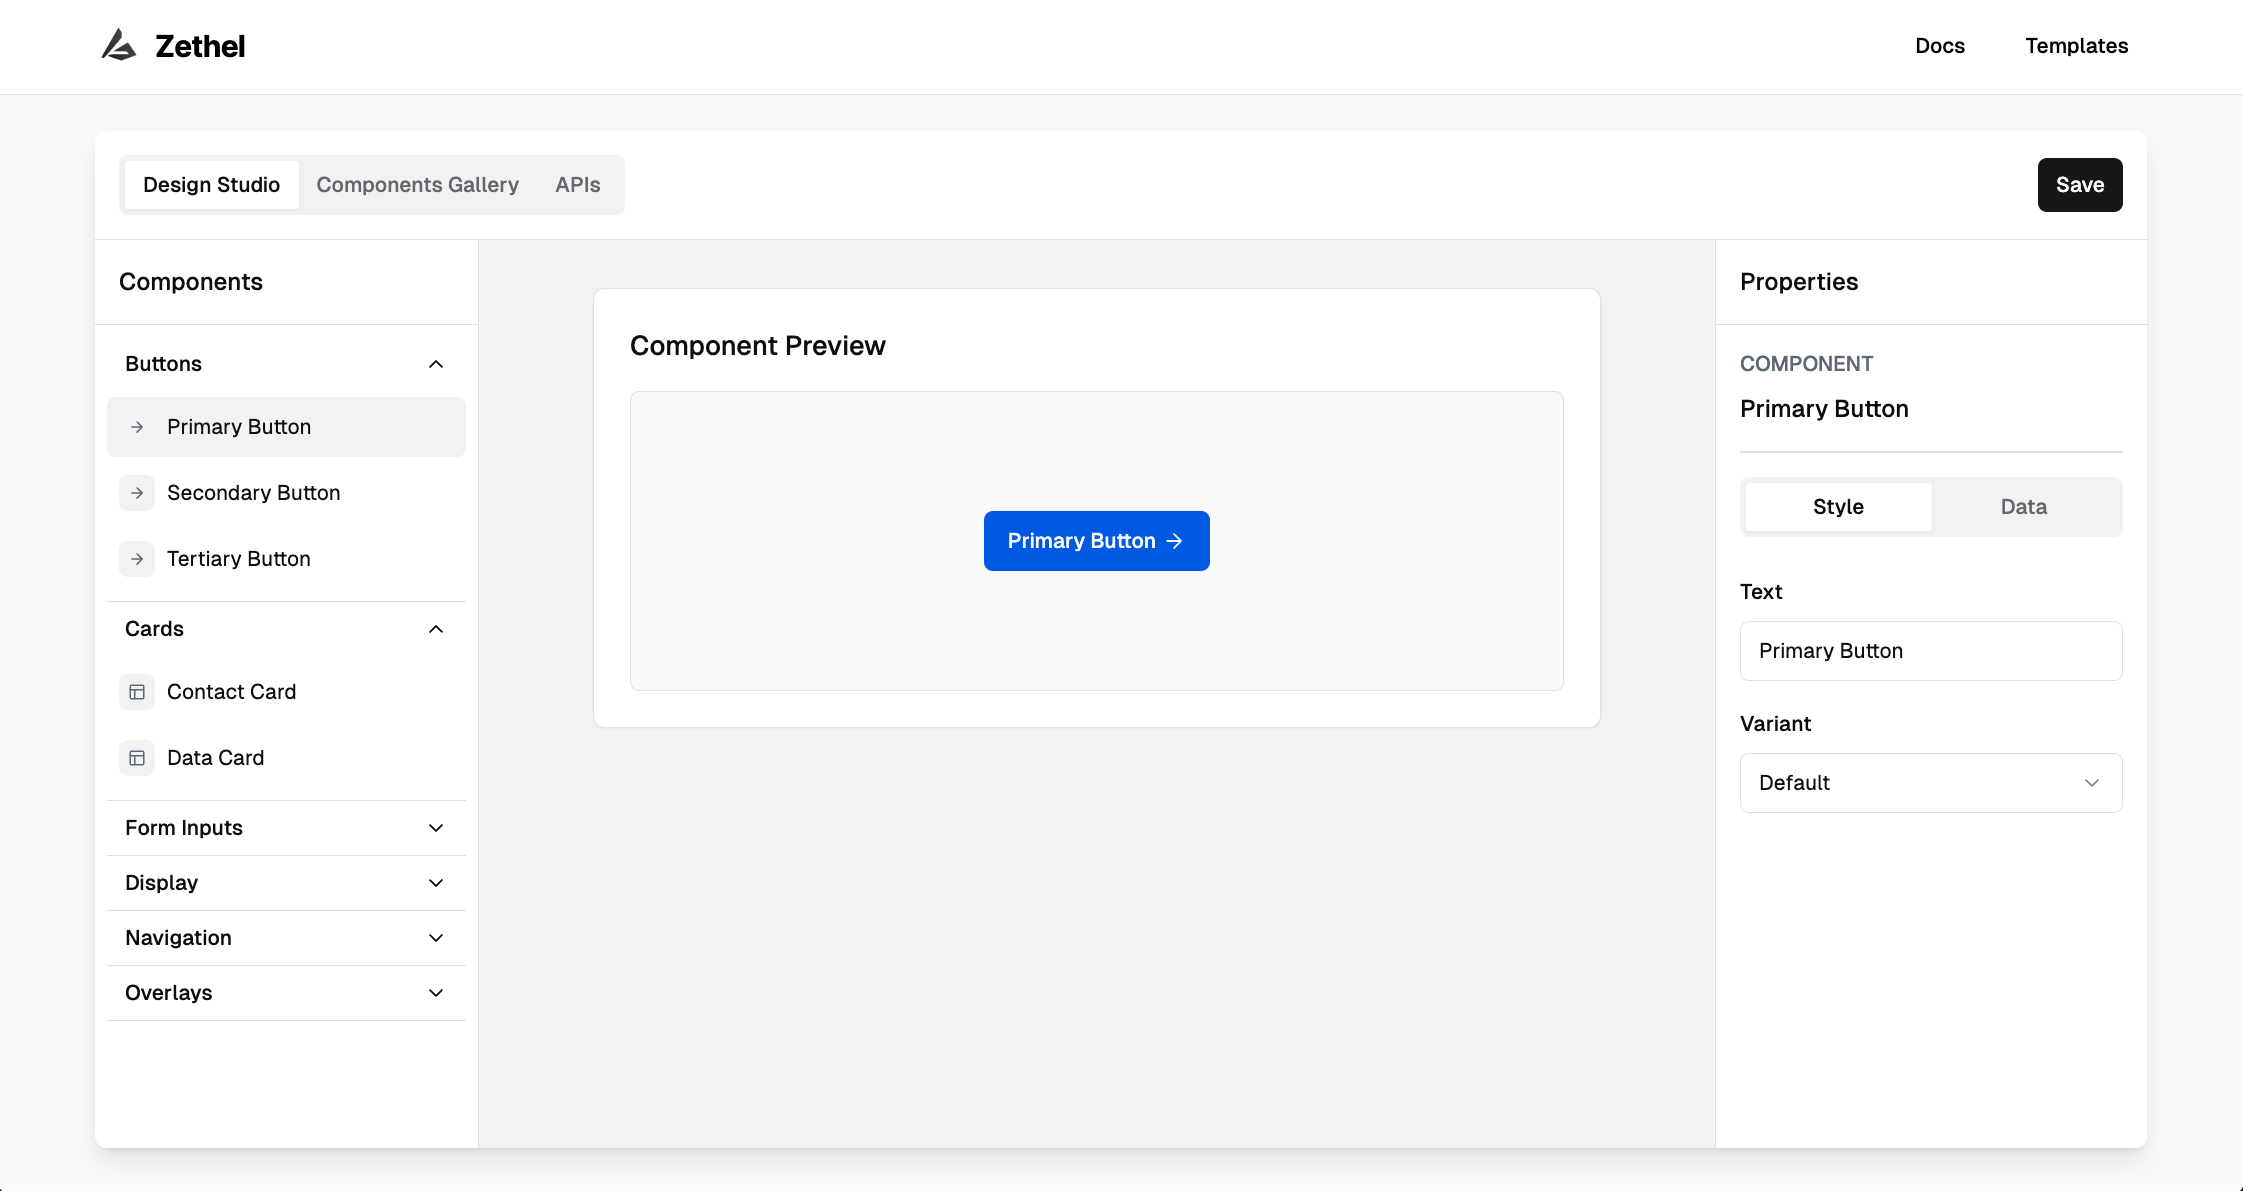Screen dimensions: 2243x1191
Task: Click the Zethel logo icon
Action: [119, 46]
